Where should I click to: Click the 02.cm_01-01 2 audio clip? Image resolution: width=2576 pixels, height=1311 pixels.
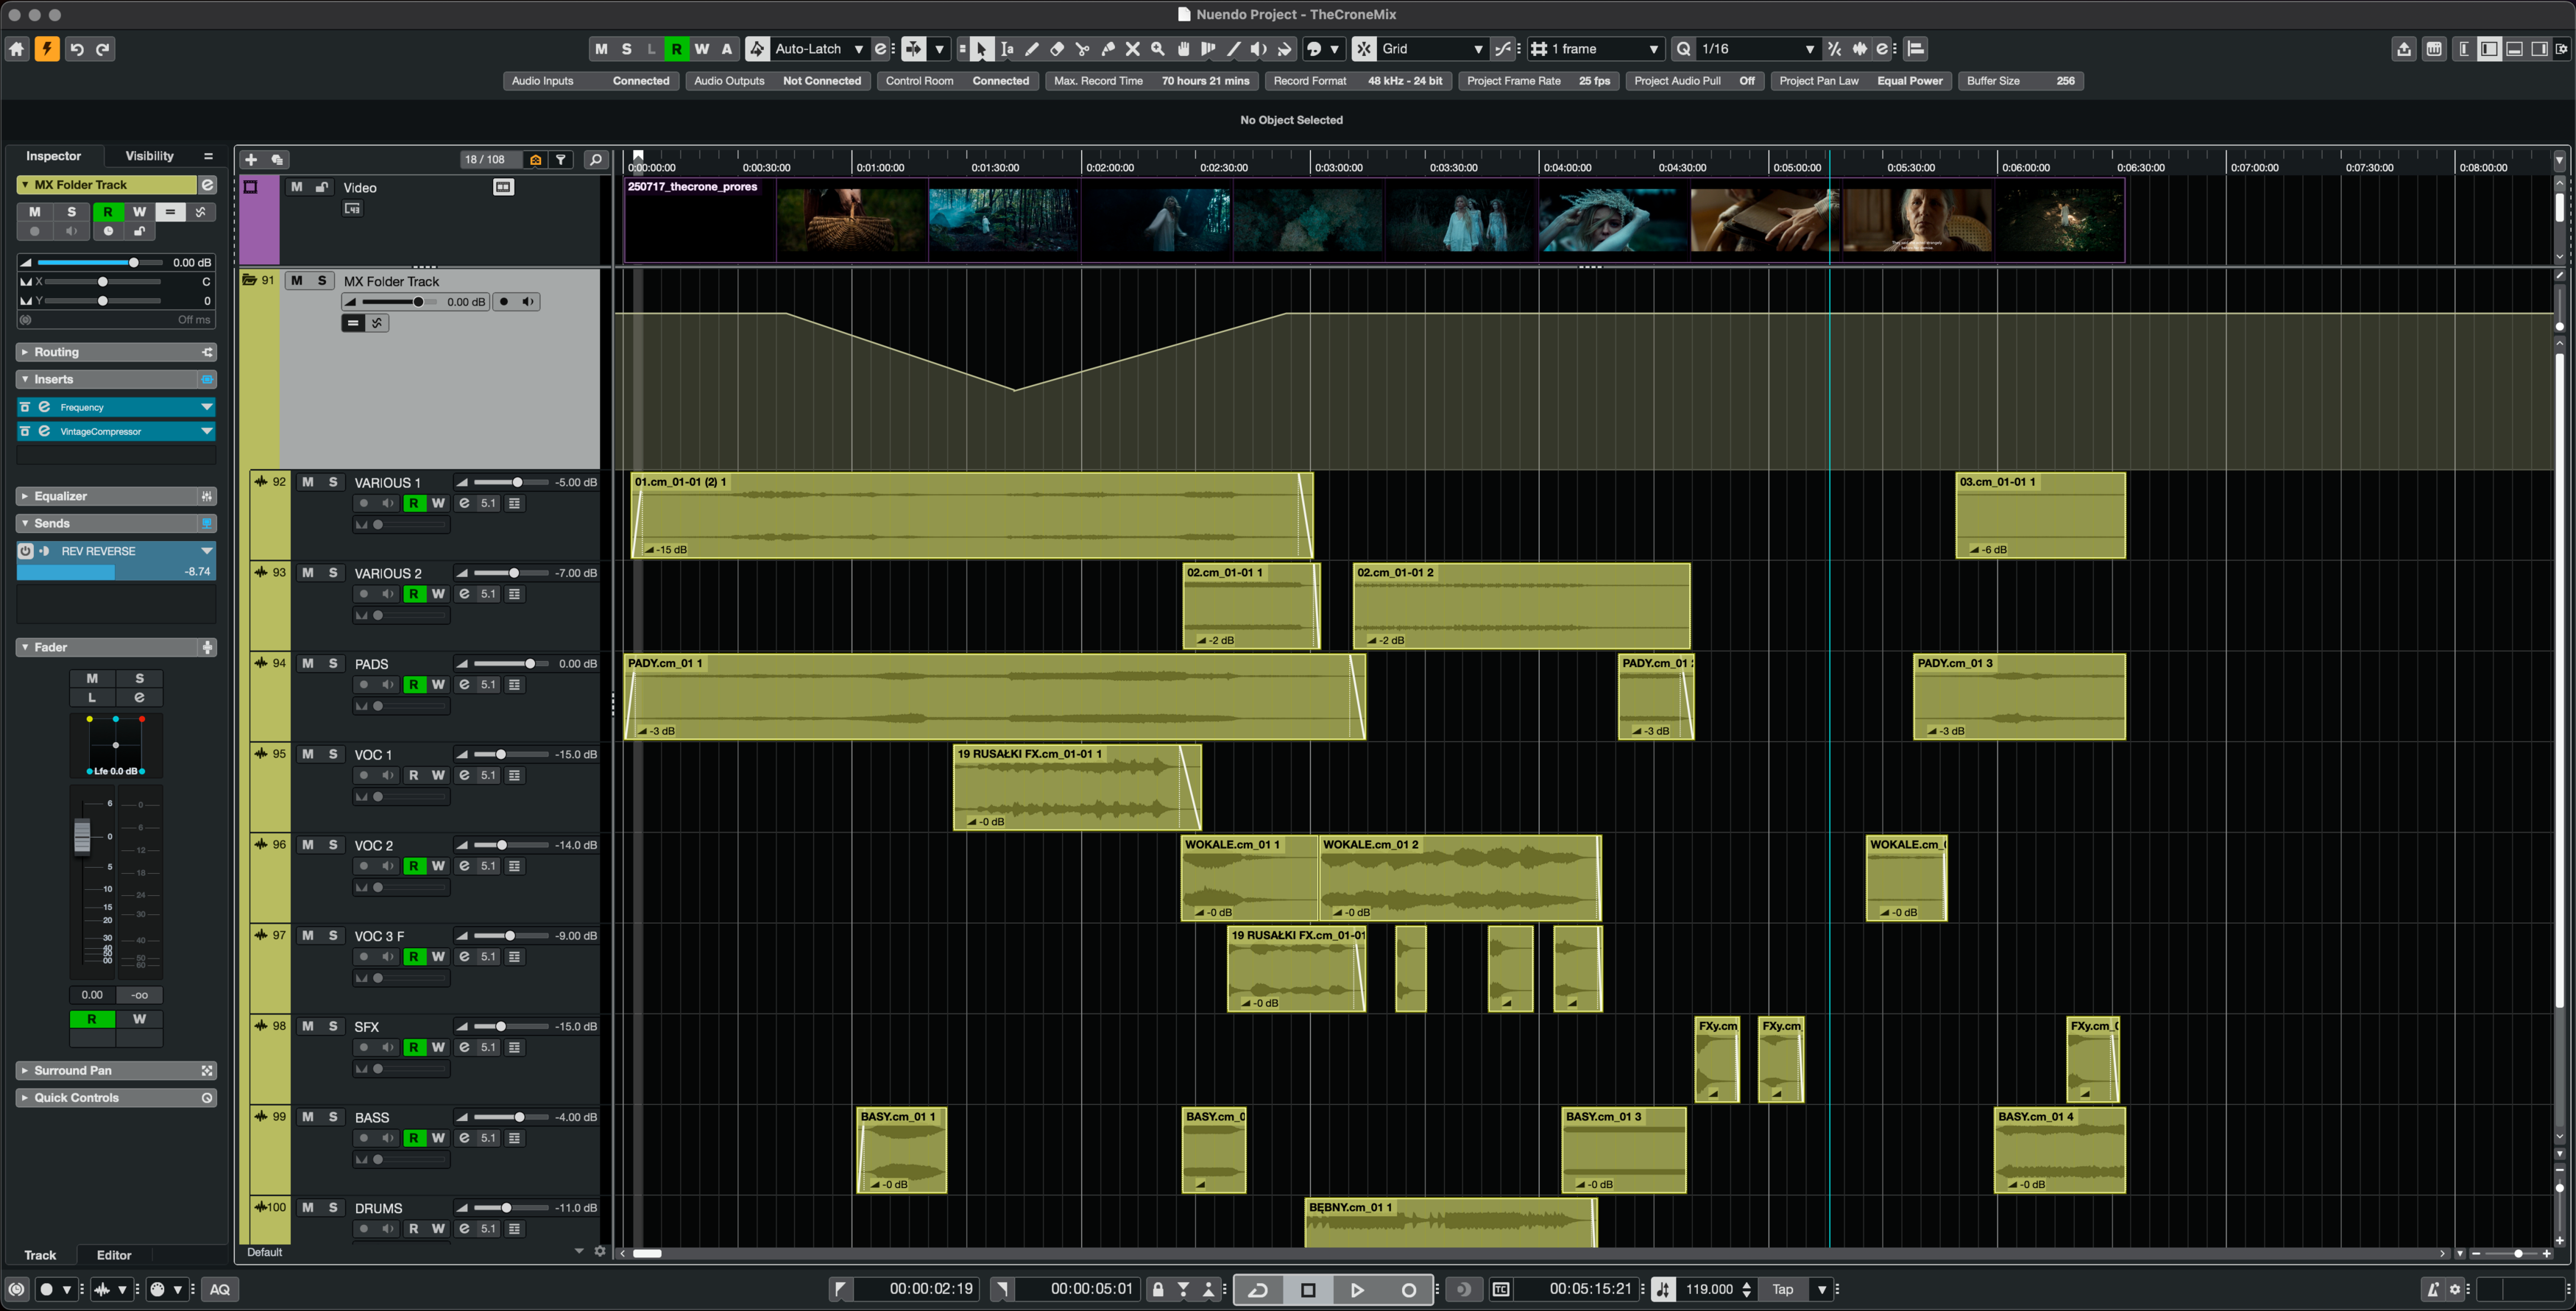(1520, 606)
